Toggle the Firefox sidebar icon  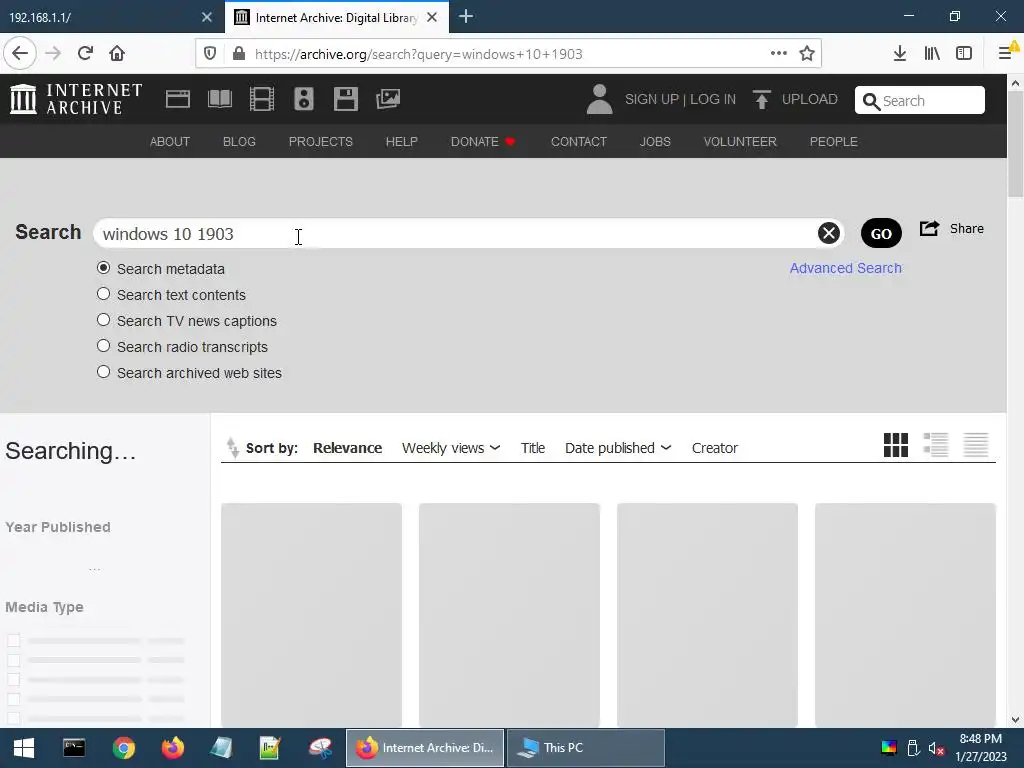[964, 54]
